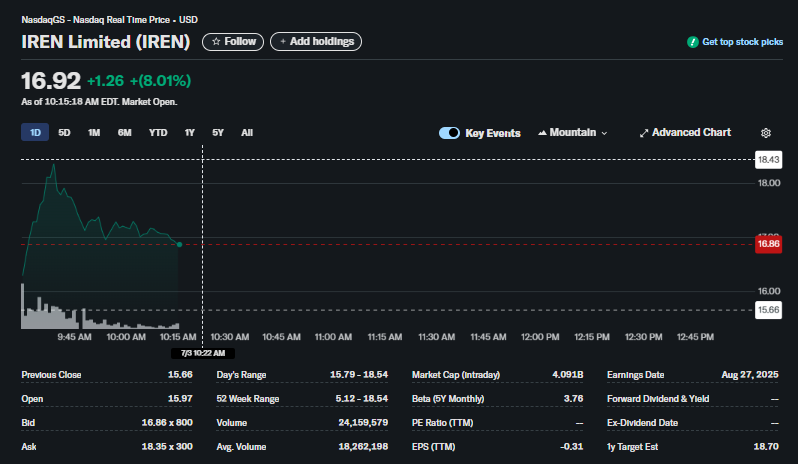Toggle Key Events switch off

pos(449,133)
